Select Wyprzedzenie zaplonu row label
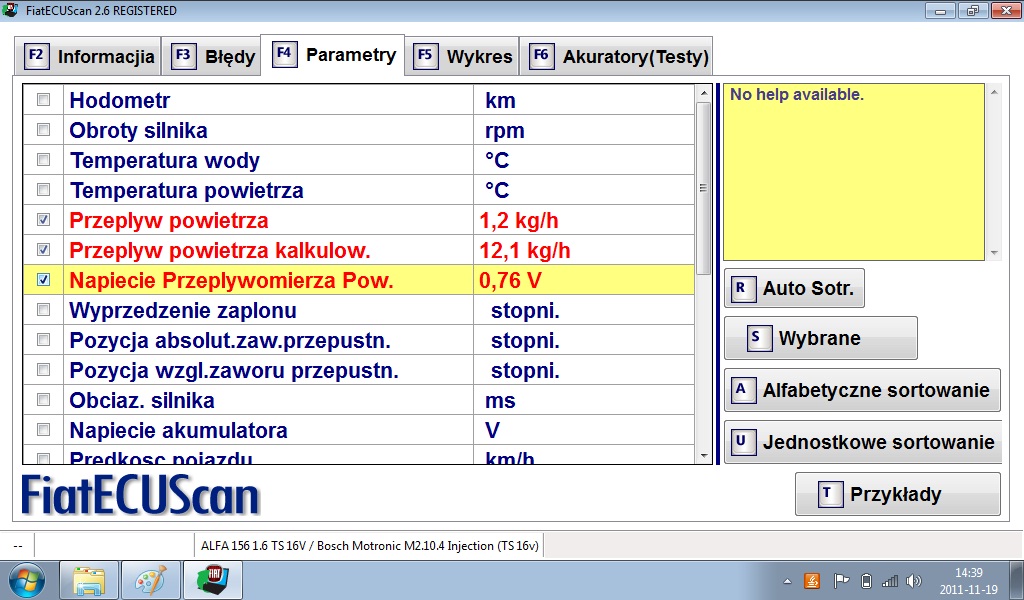1024x600 pixels. (183, 311)
